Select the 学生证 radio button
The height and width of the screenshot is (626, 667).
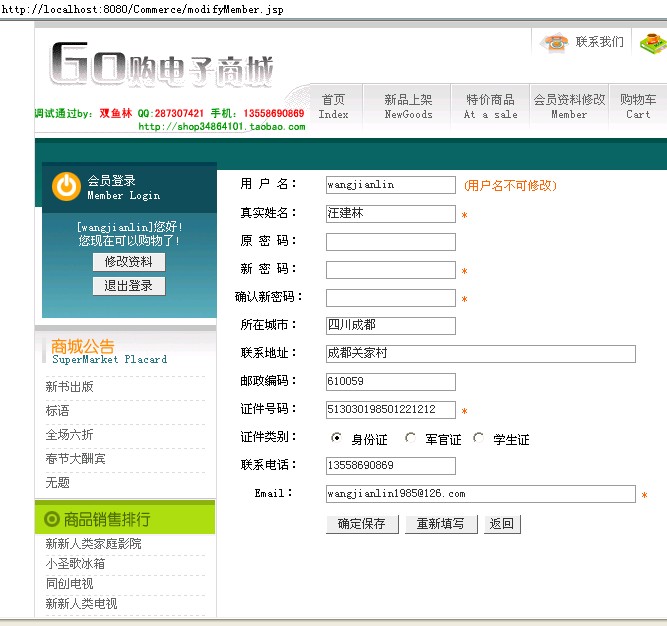[x=478, y=438]
